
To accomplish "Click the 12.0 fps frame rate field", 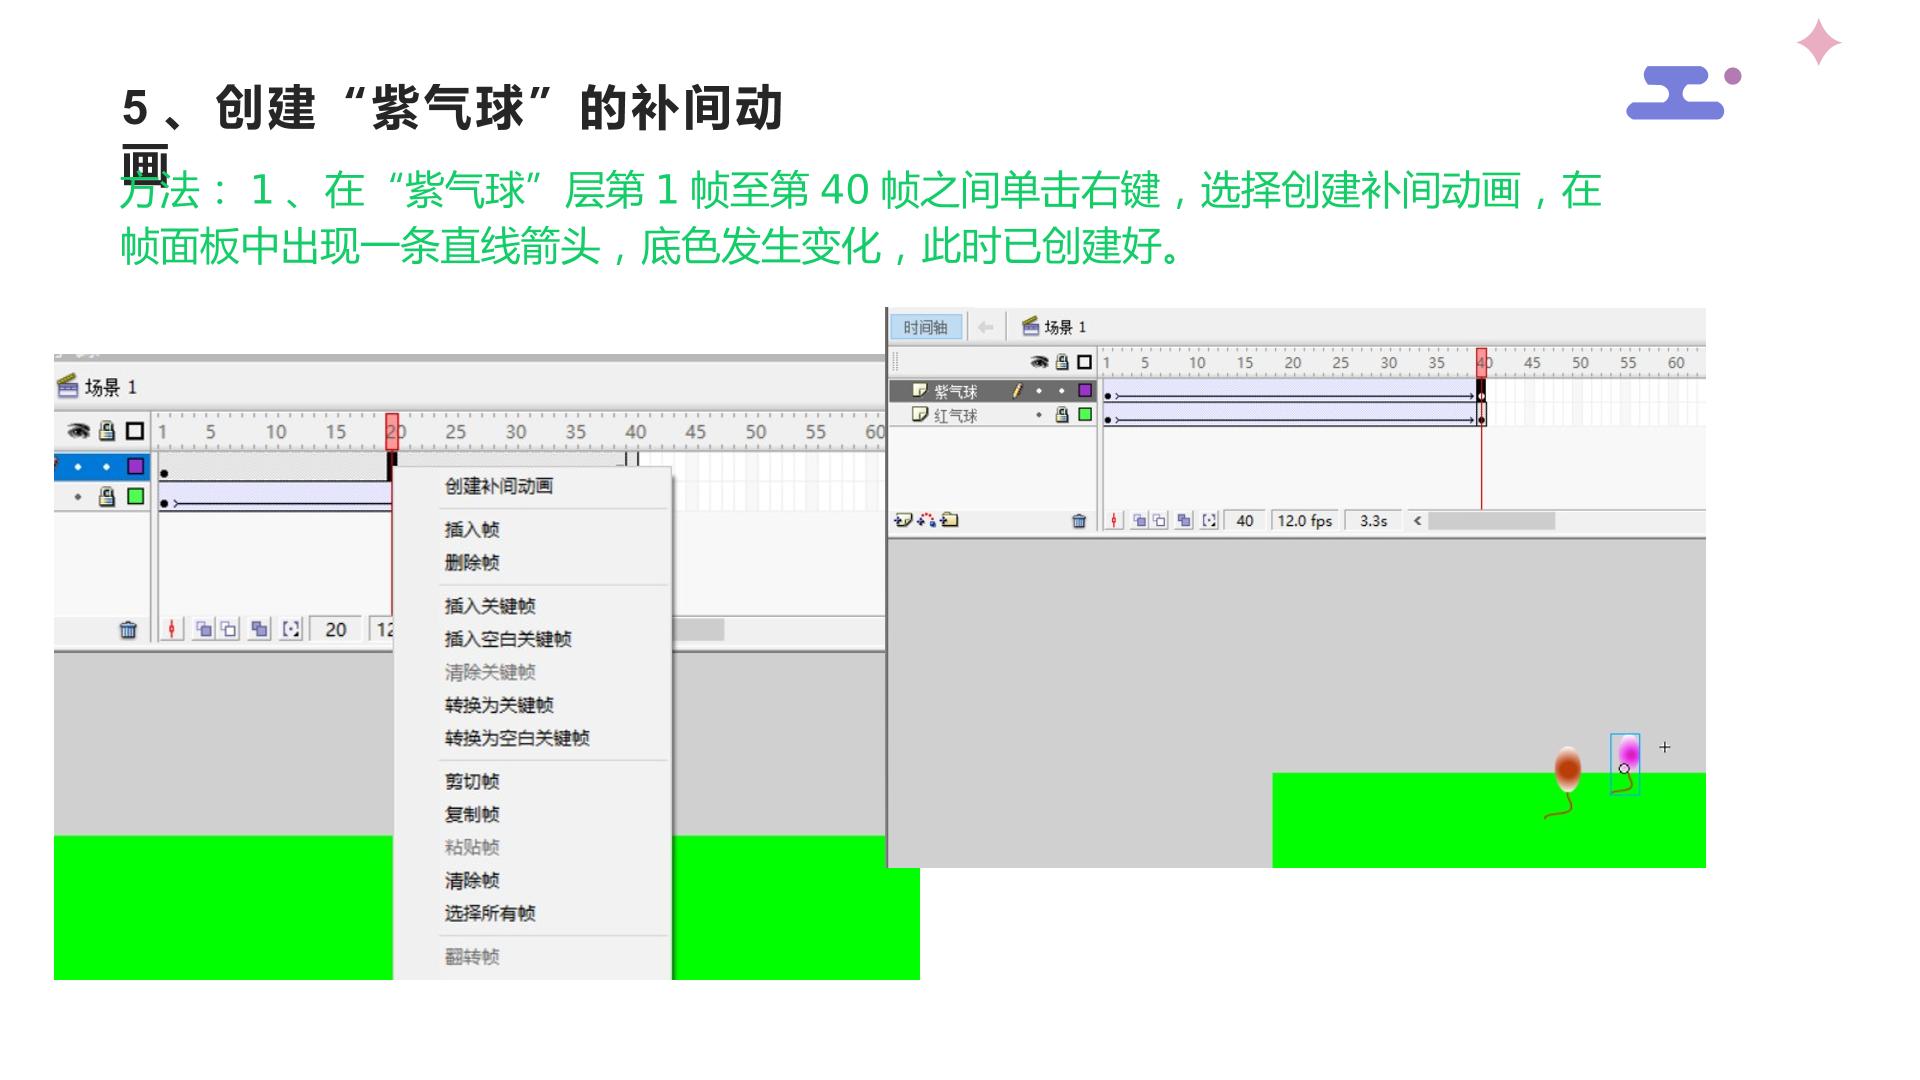I will coord(1305,520).
